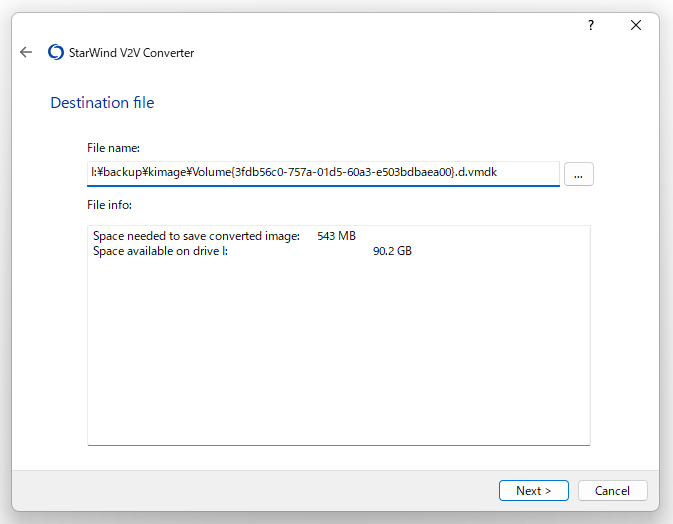Cancel the conversion wizard

tap(612, 491)
